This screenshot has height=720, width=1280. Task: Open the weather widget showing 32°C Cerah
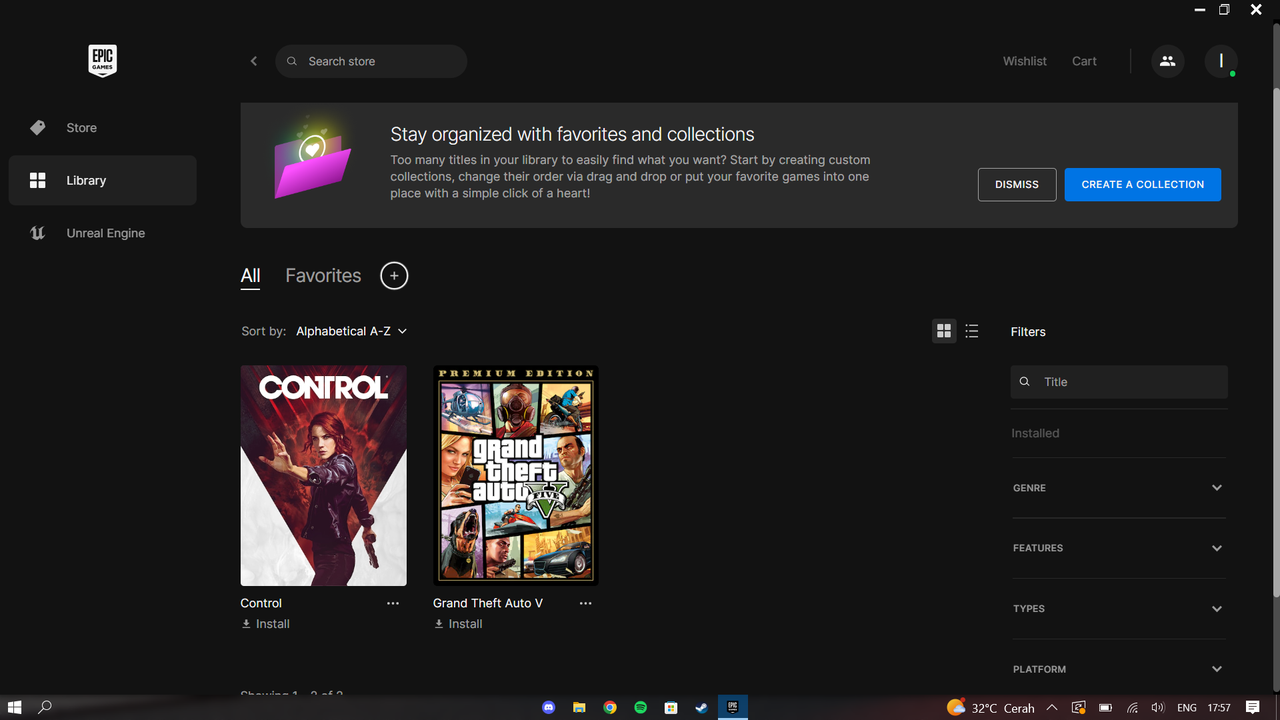coord(990,707)
